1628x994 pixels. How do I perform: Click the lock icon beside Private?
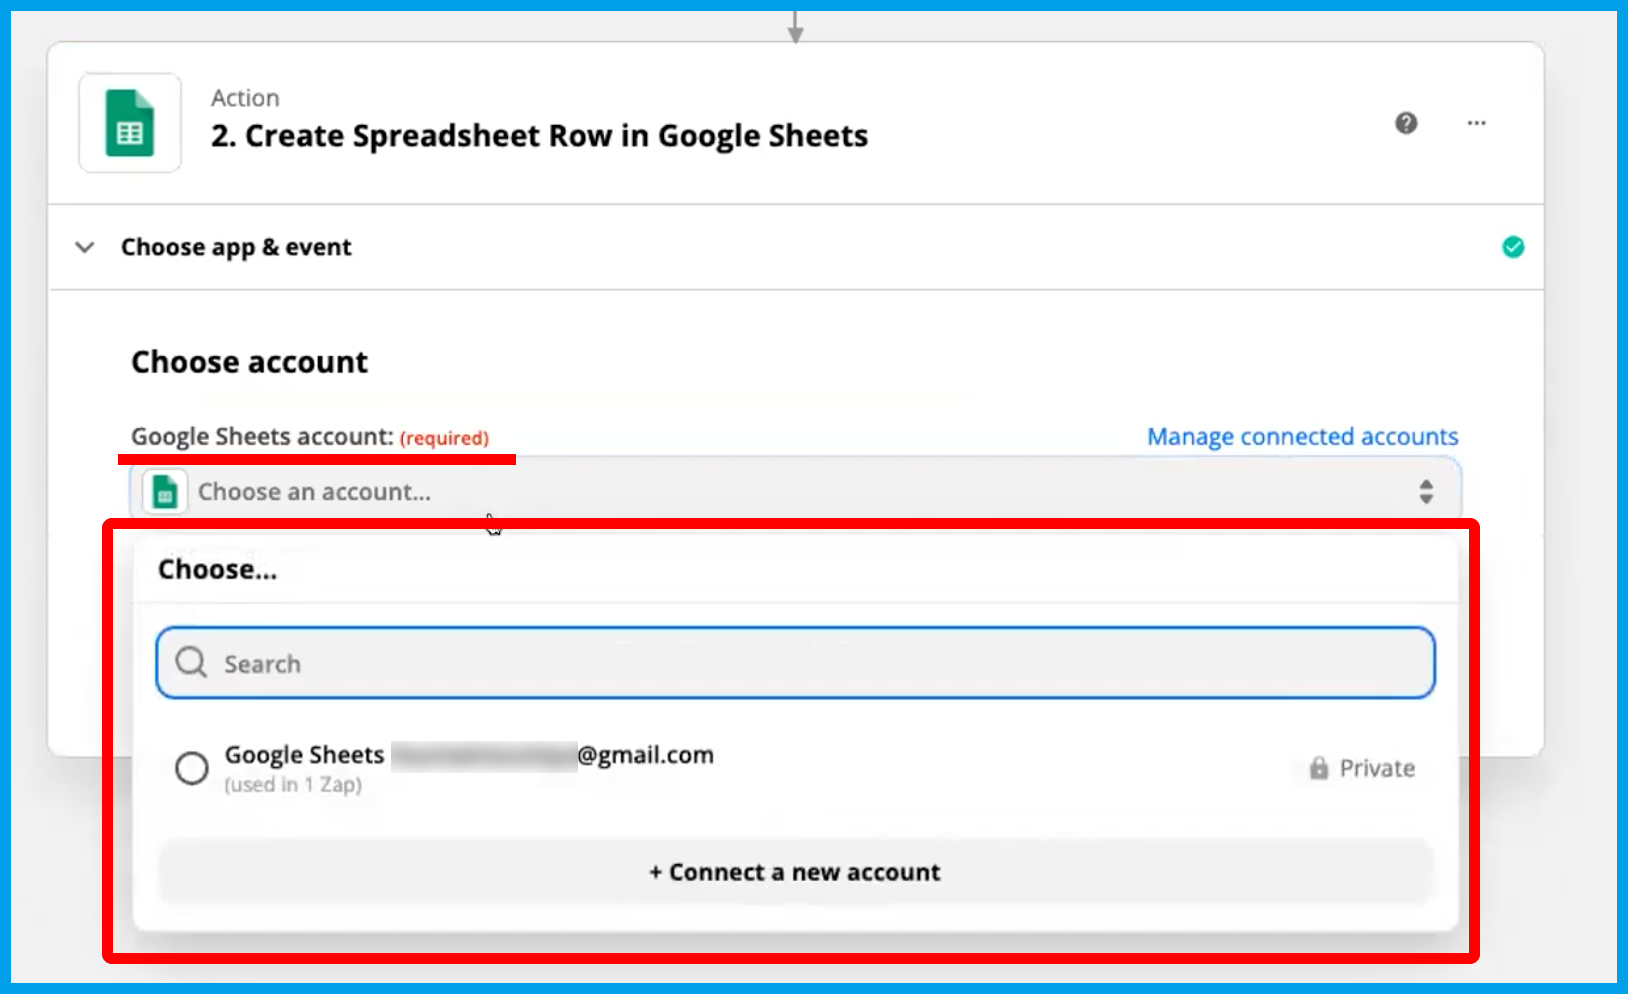(1319, 768)
